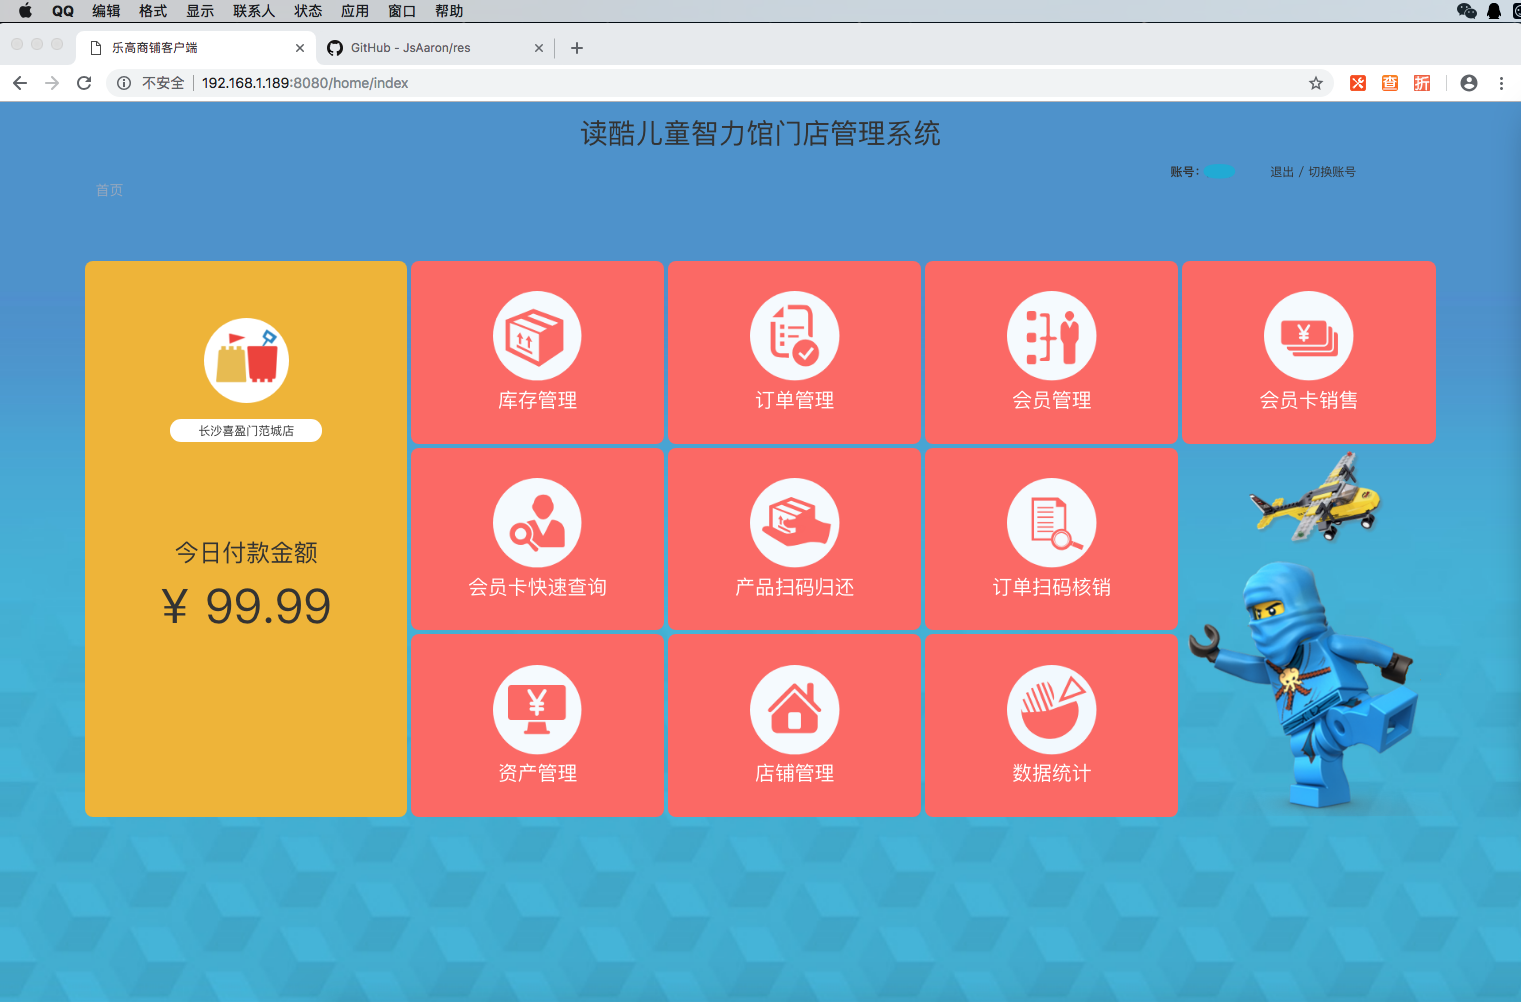Image resolution: width=1521 pixels, height=1002 pixels.
Task: Open the 状态 menu
Action: click(308, 11)
